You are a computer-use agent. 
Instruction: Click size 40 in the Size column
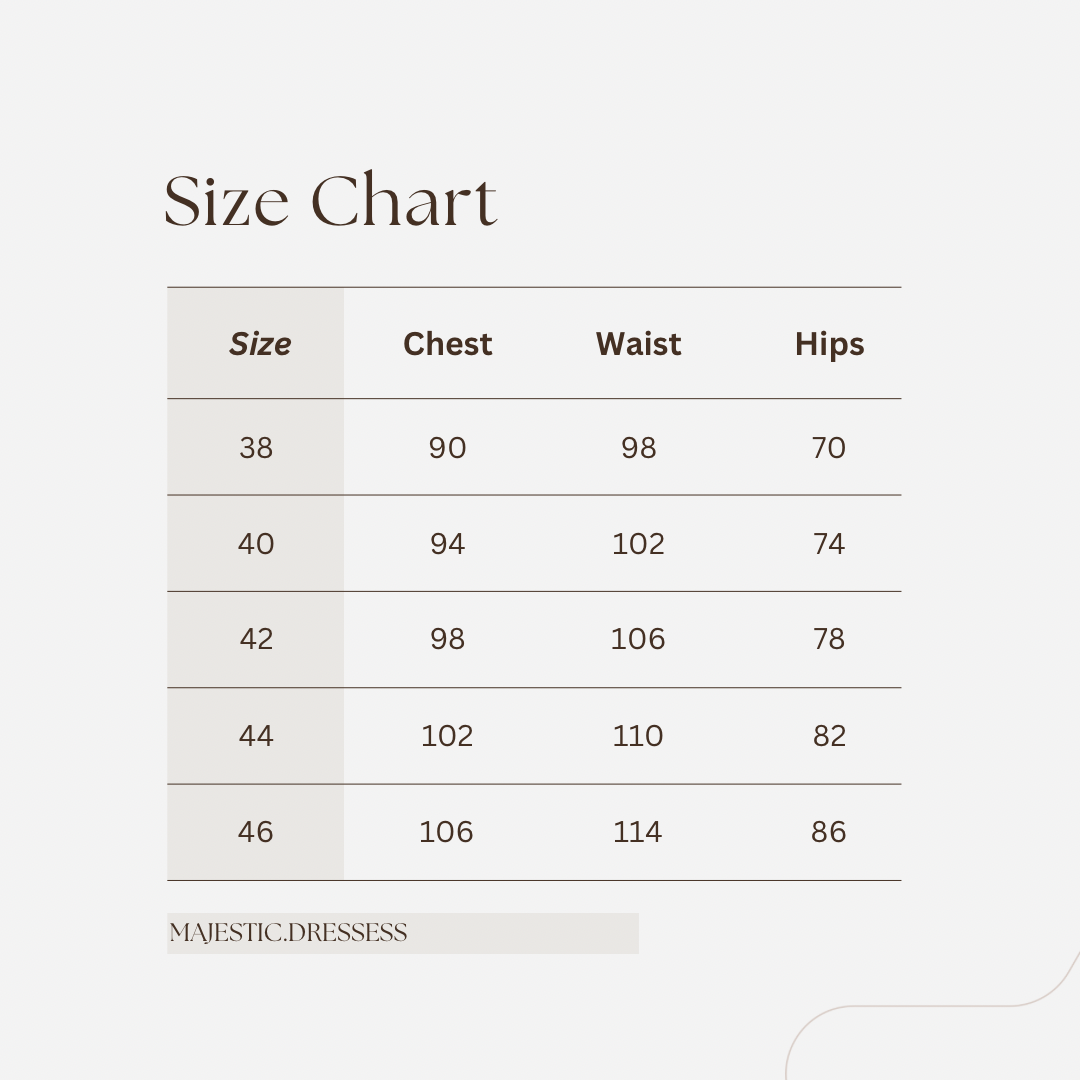(256, 544)
